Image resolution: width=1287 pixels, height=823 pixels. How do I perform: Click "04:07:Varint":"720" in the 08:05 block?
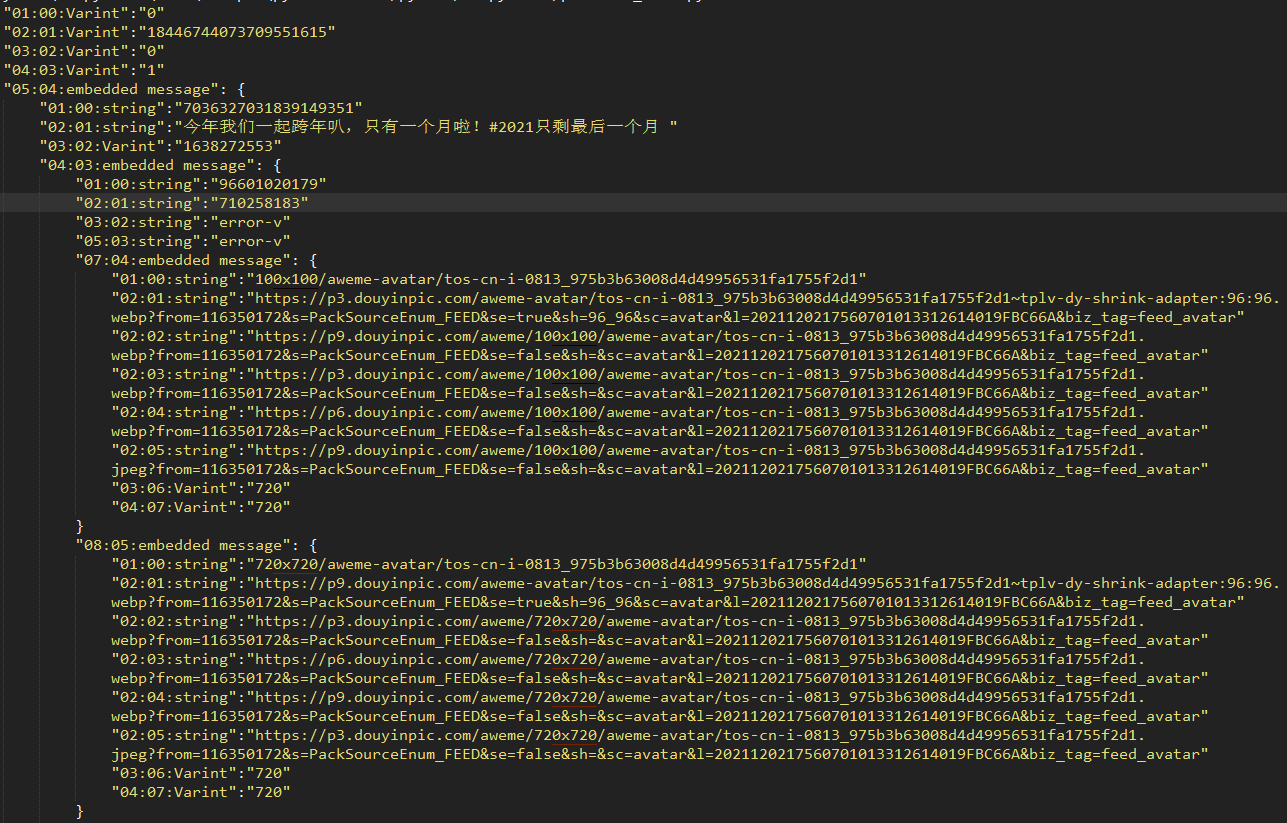pos(201,792)
